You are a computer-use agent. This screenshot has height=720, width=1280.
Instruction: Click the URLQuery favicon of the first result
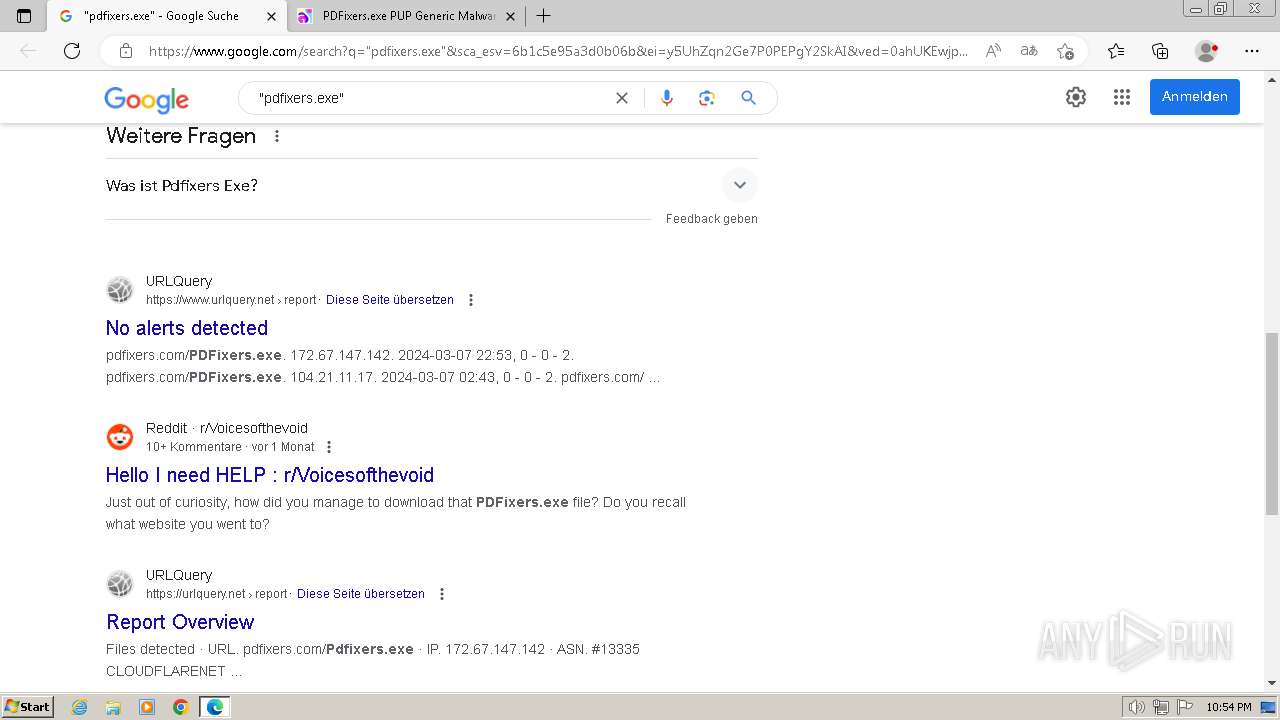120,290
